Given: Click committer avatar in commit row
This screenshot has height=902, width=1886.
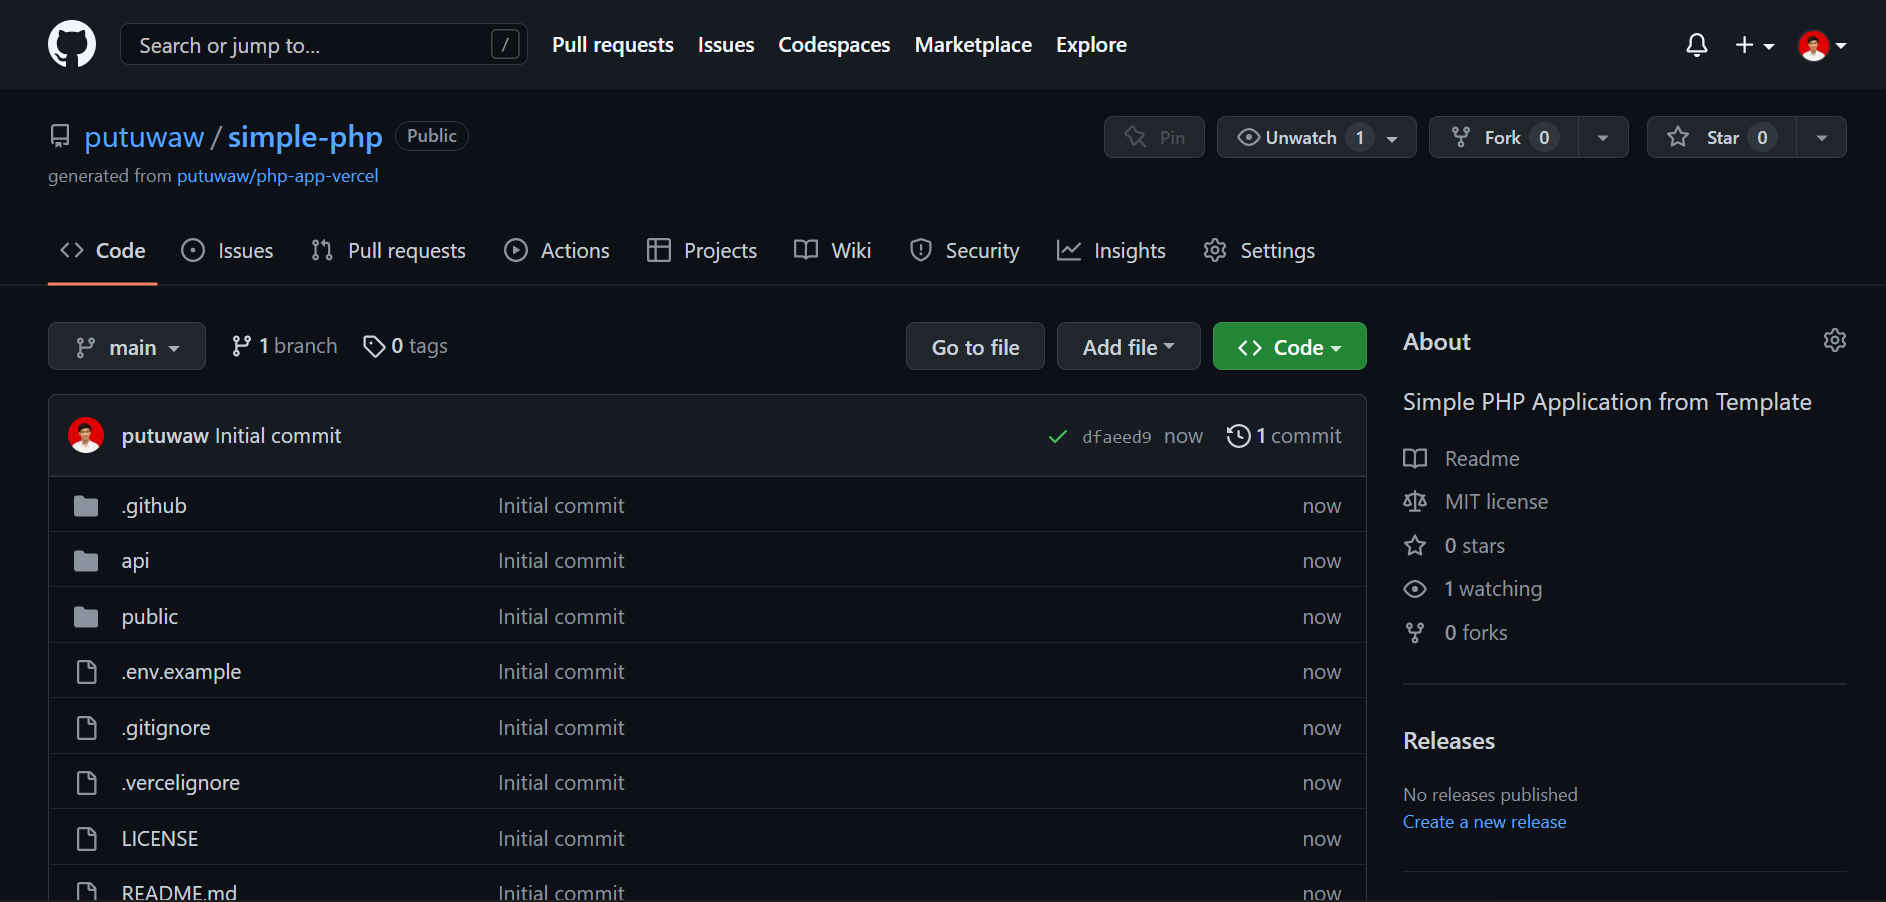Looking at the screenshot, I should pyautogui.click(x=86, y=435).
